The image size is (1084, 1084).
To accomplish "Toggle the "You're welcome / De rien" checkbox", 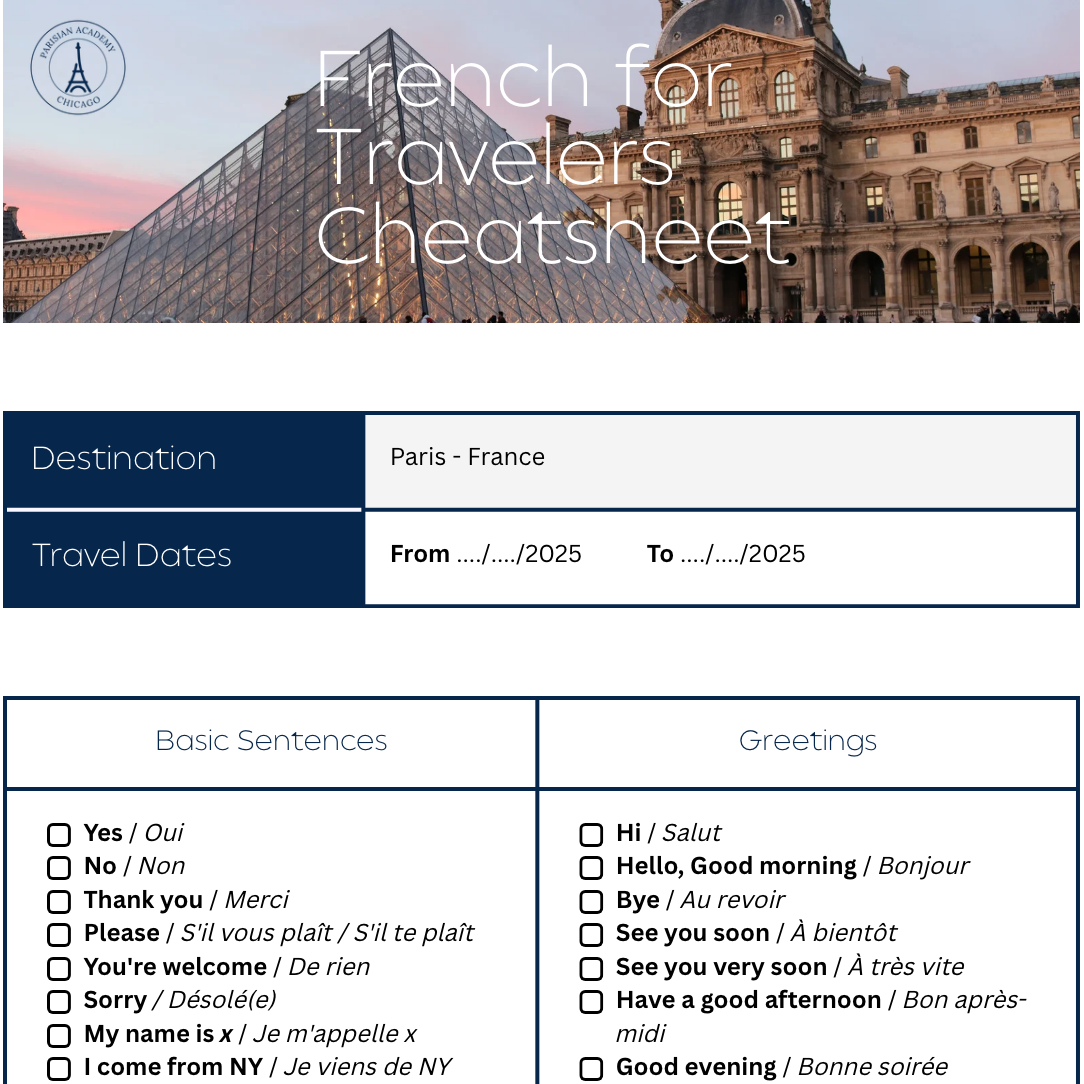I will (60, 969).
